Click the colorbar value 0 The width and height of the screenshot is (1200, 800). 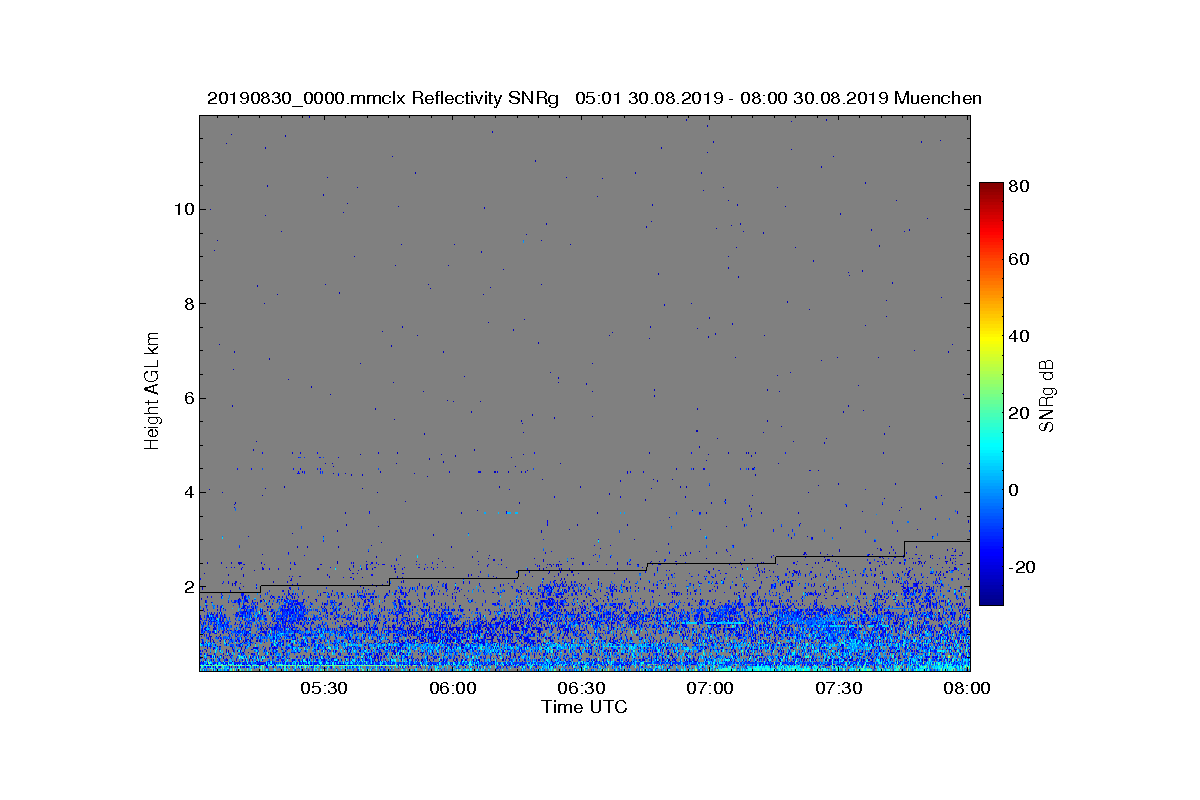click(x=1015, y=490)
